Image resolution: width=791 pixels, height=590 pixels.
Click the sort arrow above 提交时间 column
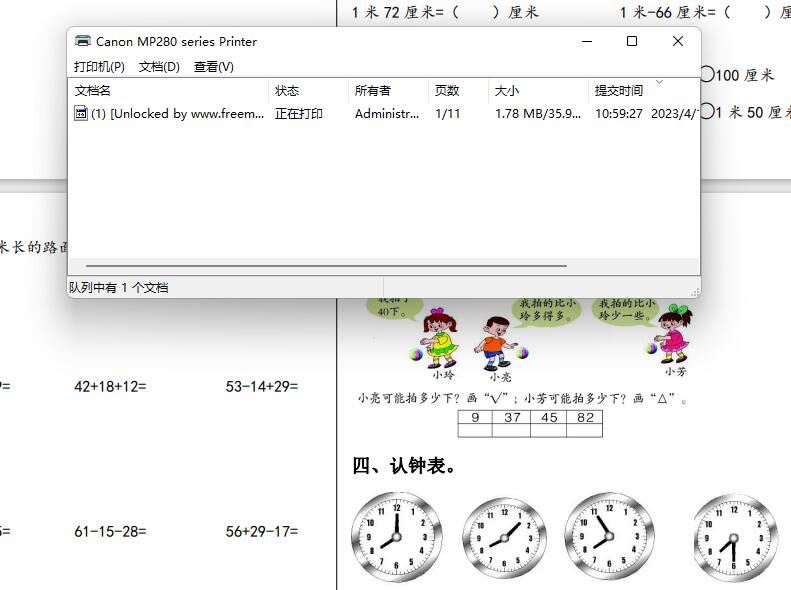click(659, 81)
